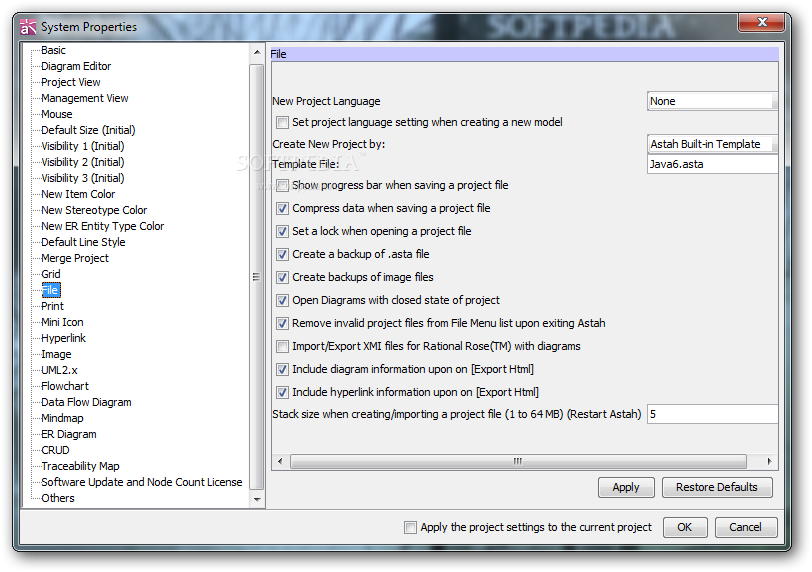Click the Cancel button
This screenshot has width=812, height=572.
(746, 527)
